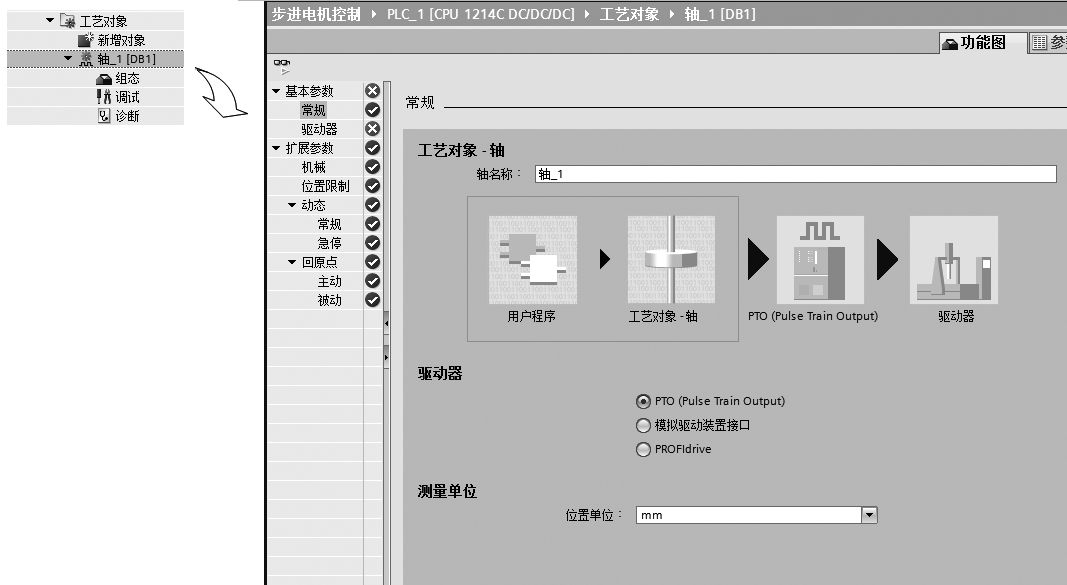Click the 用户程序 diagram image
1067x585 pixels.
click(x=533, y=260)
